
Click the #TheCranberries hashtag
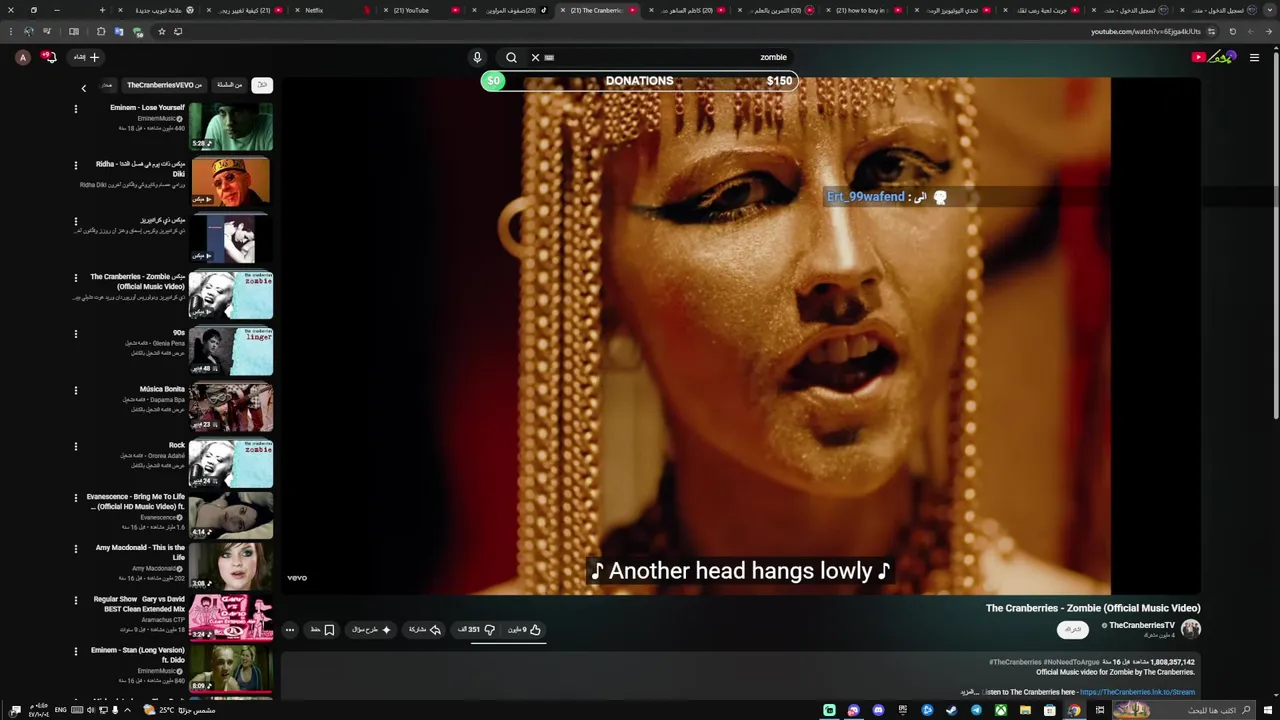(1015, 662)
